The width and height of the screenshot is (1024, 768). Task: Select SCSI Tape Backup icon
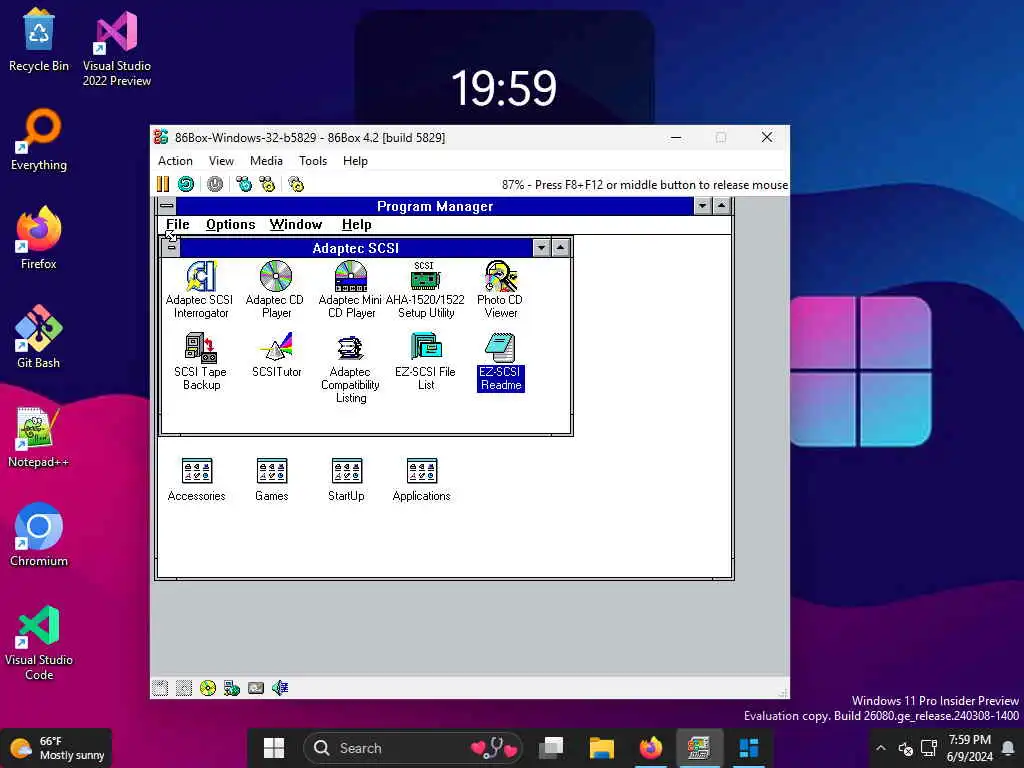(x=200, y=361)
